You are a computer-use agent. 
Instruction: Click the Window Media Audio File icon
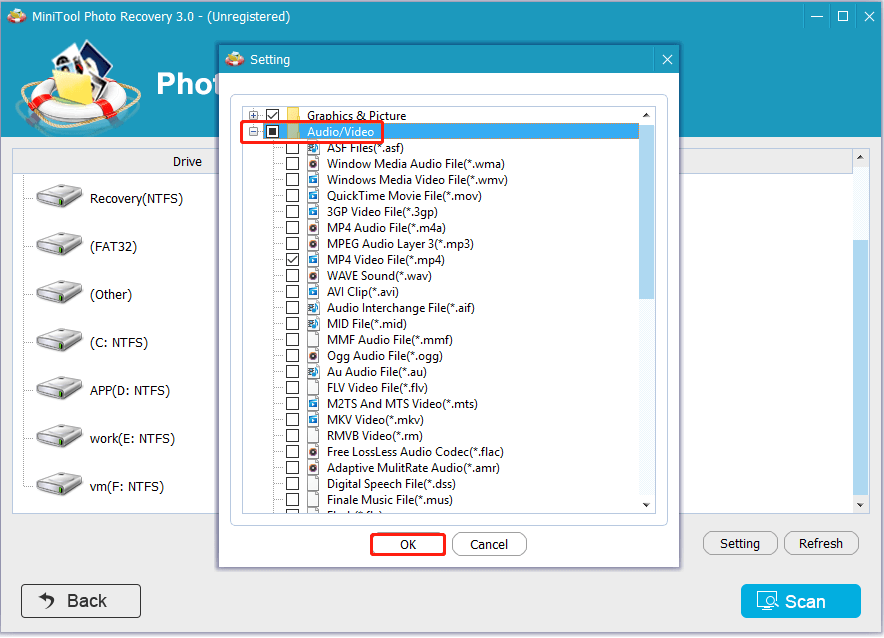click(x=313, y=164)
